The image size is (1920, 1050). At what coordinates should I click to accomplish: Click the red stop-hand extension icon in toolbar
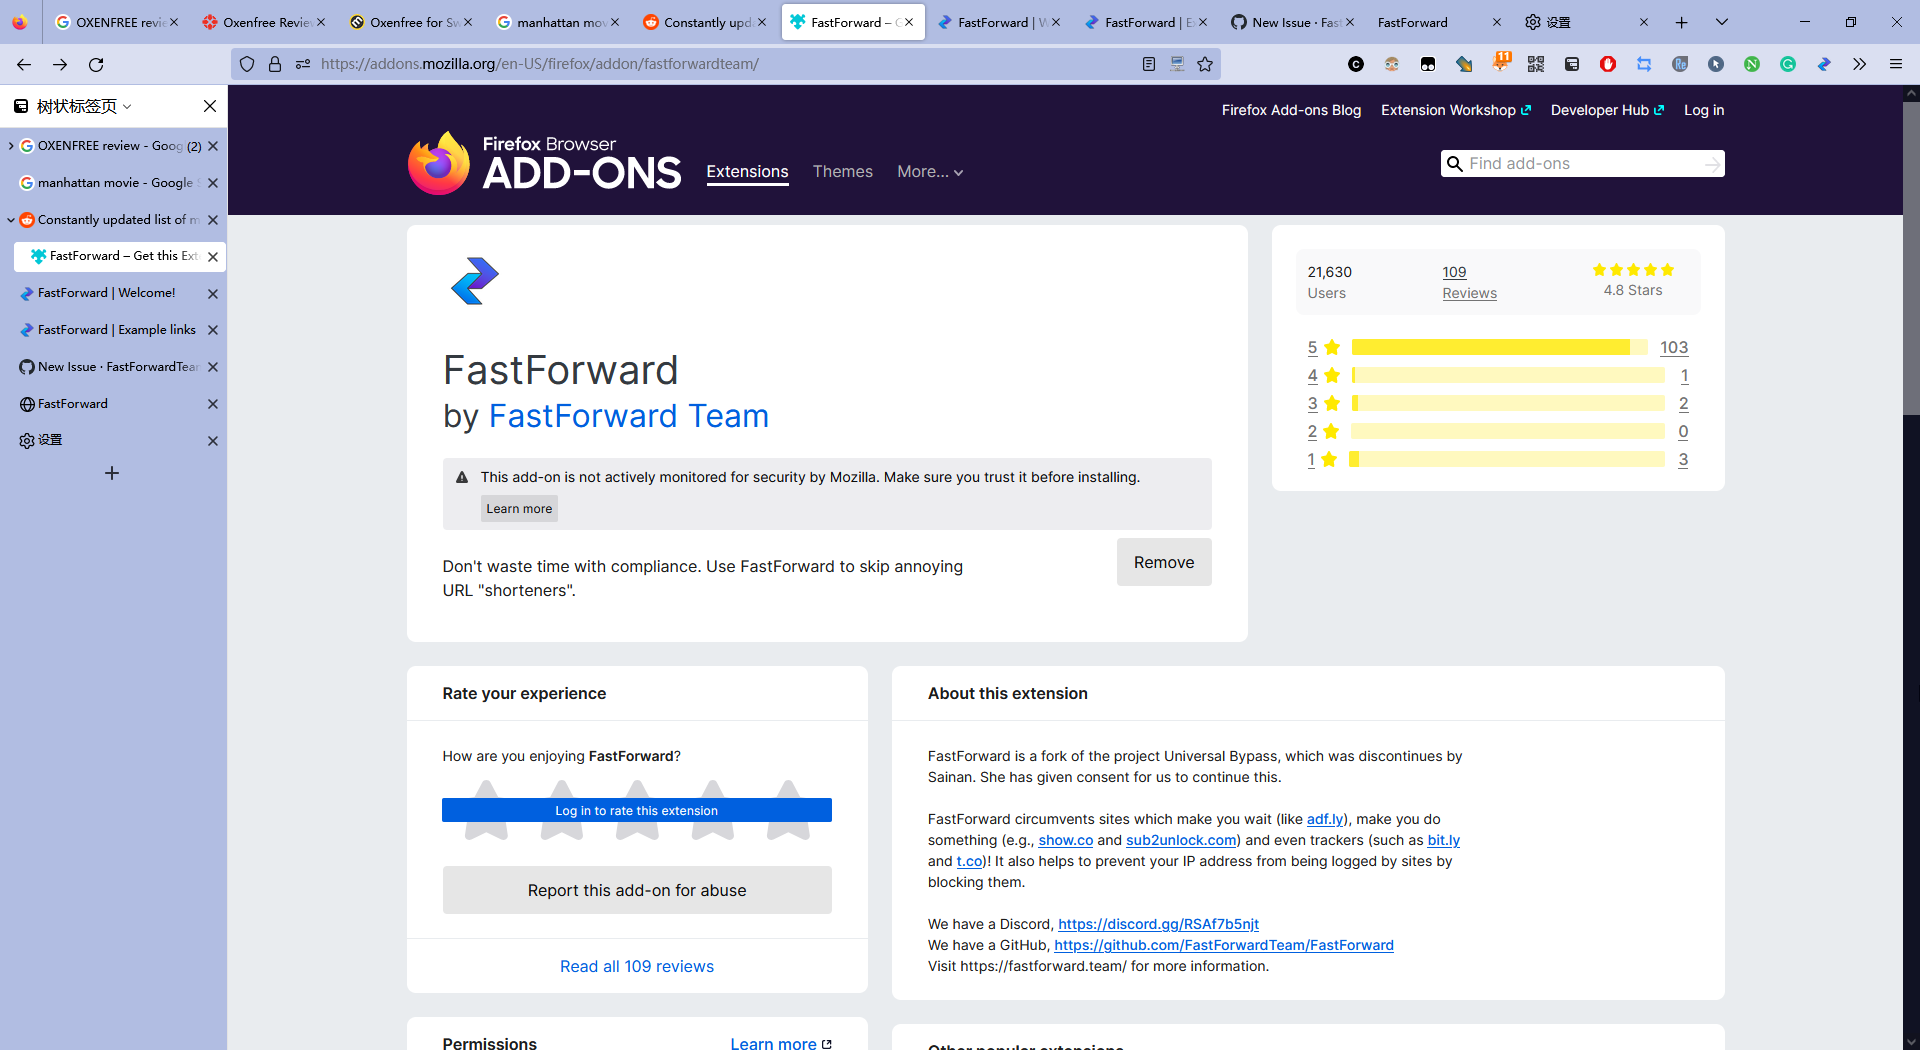coord(1608,64)
